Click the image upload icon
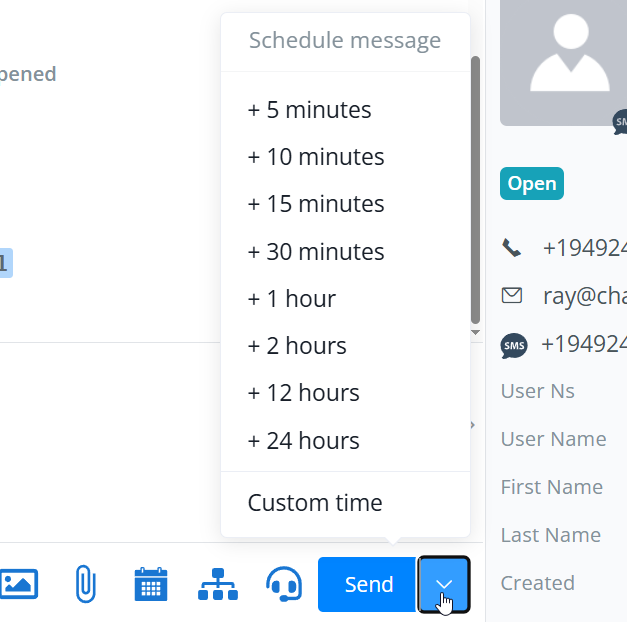The height and width of the screenshot is (622, 627). (19, 584)
